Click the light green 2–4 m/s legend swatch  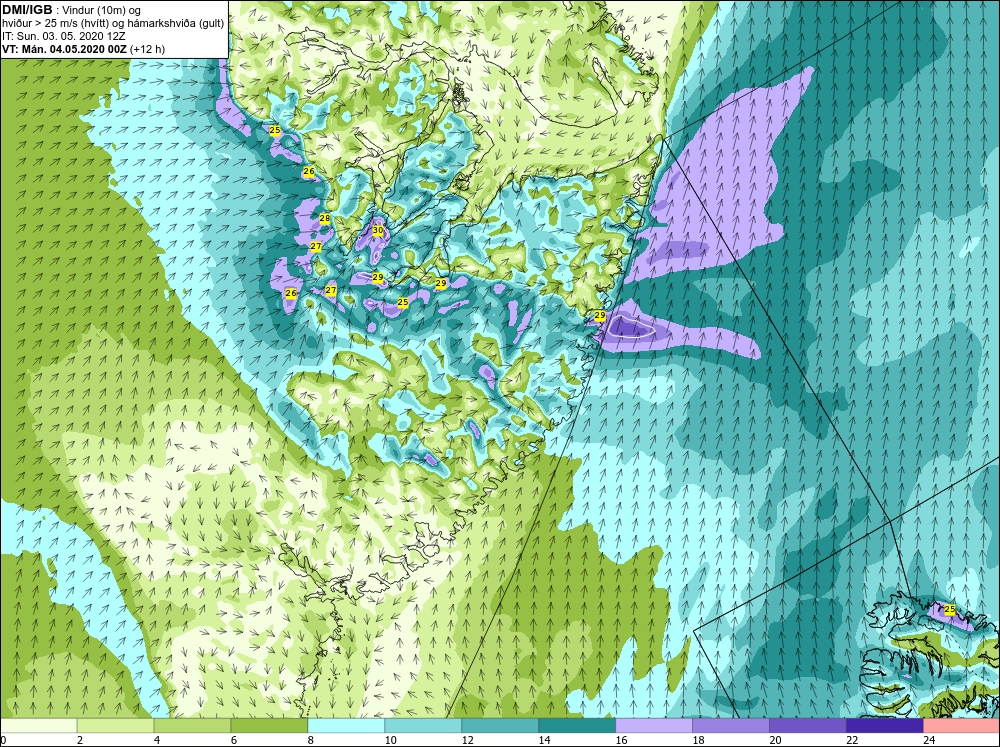pyautogui.click(x=115, y=726)
